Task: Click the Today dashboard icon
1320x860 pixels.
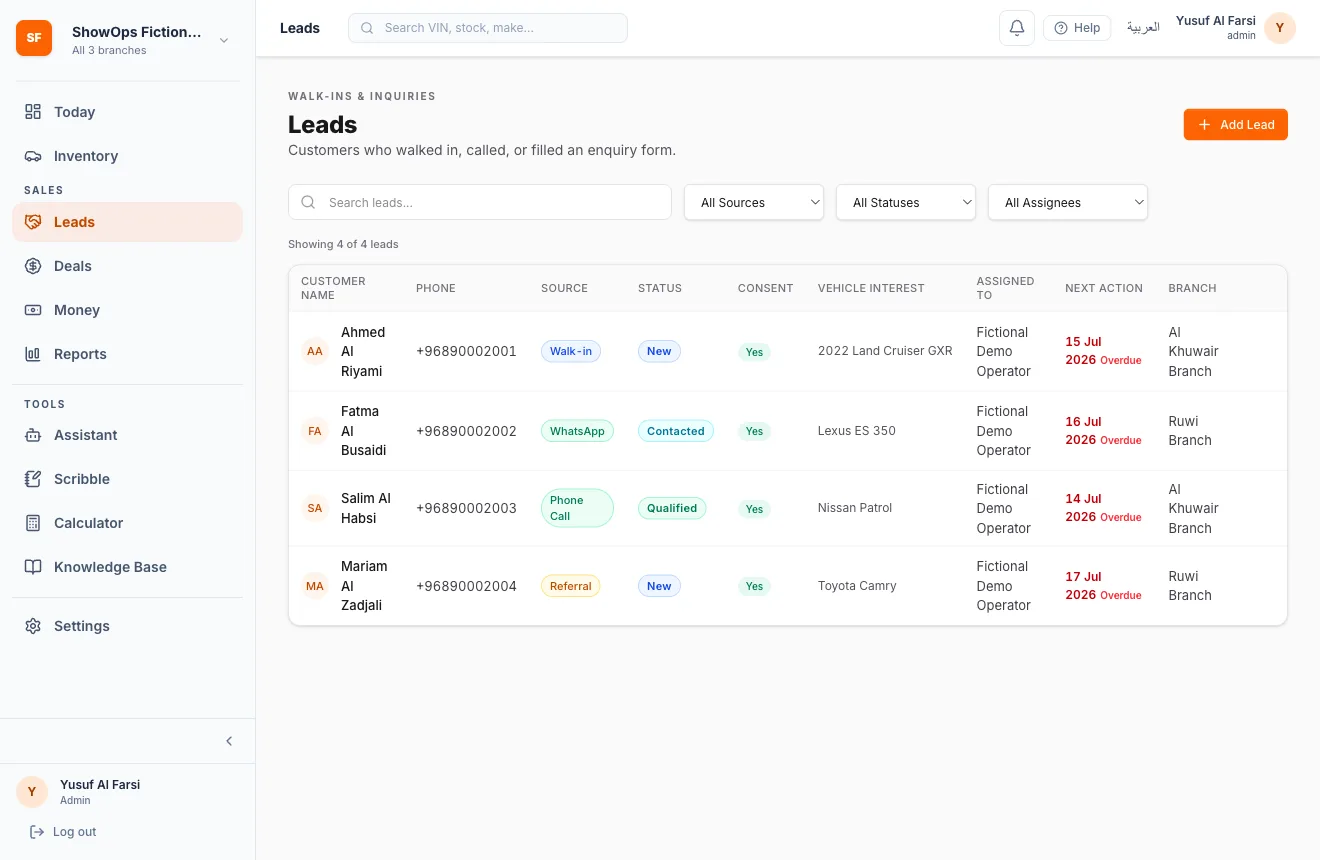Action: pyautogui.click(x=33, y=112)
